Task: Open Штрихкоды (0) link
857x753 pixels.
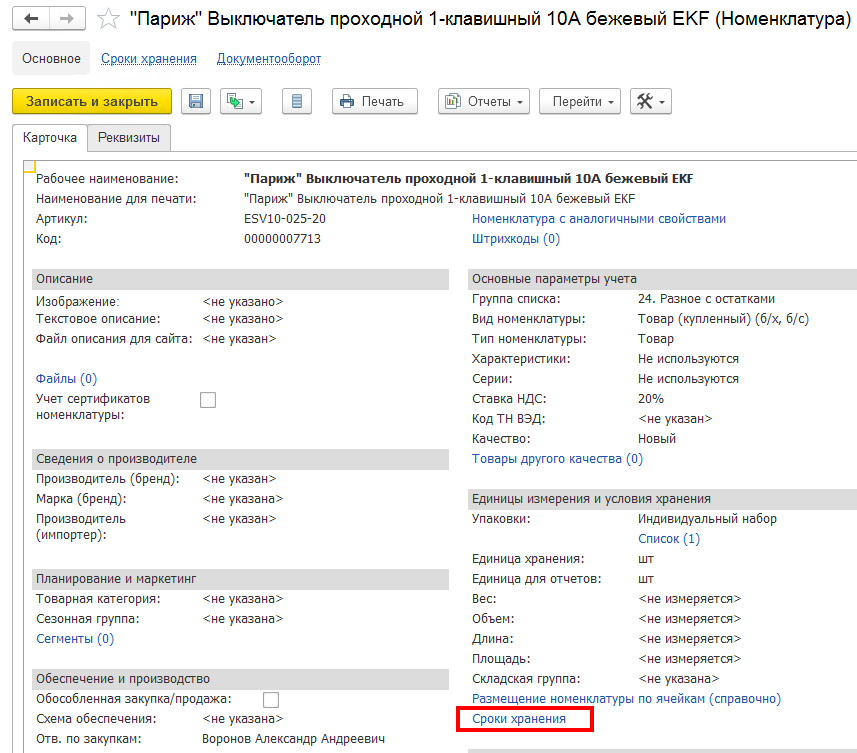Action: tap(516, 239)
